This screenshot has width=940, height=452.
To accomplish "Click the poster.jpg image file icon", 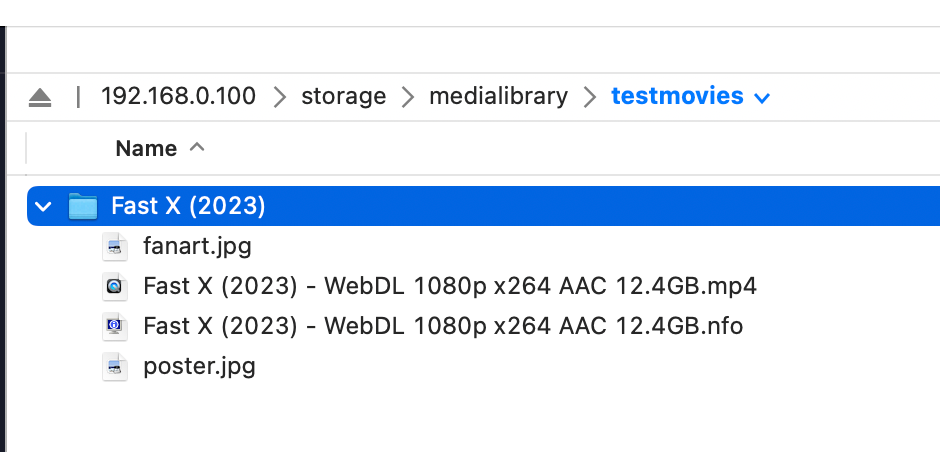I will click(116, 366).
